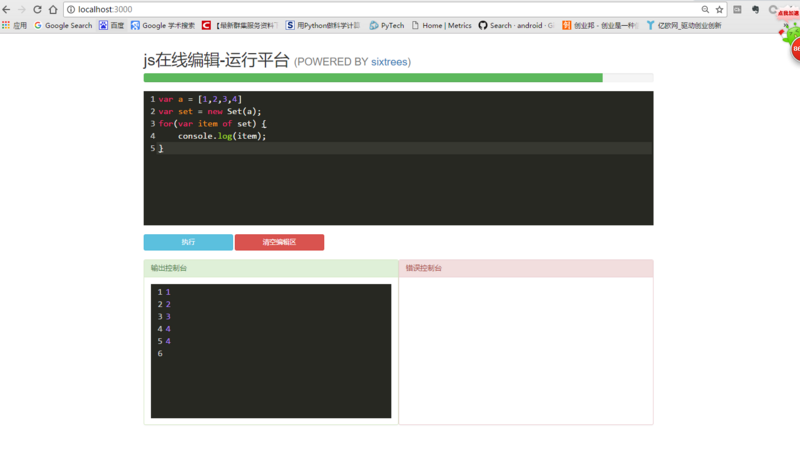Click empty output line 6 number

point(160,353)
